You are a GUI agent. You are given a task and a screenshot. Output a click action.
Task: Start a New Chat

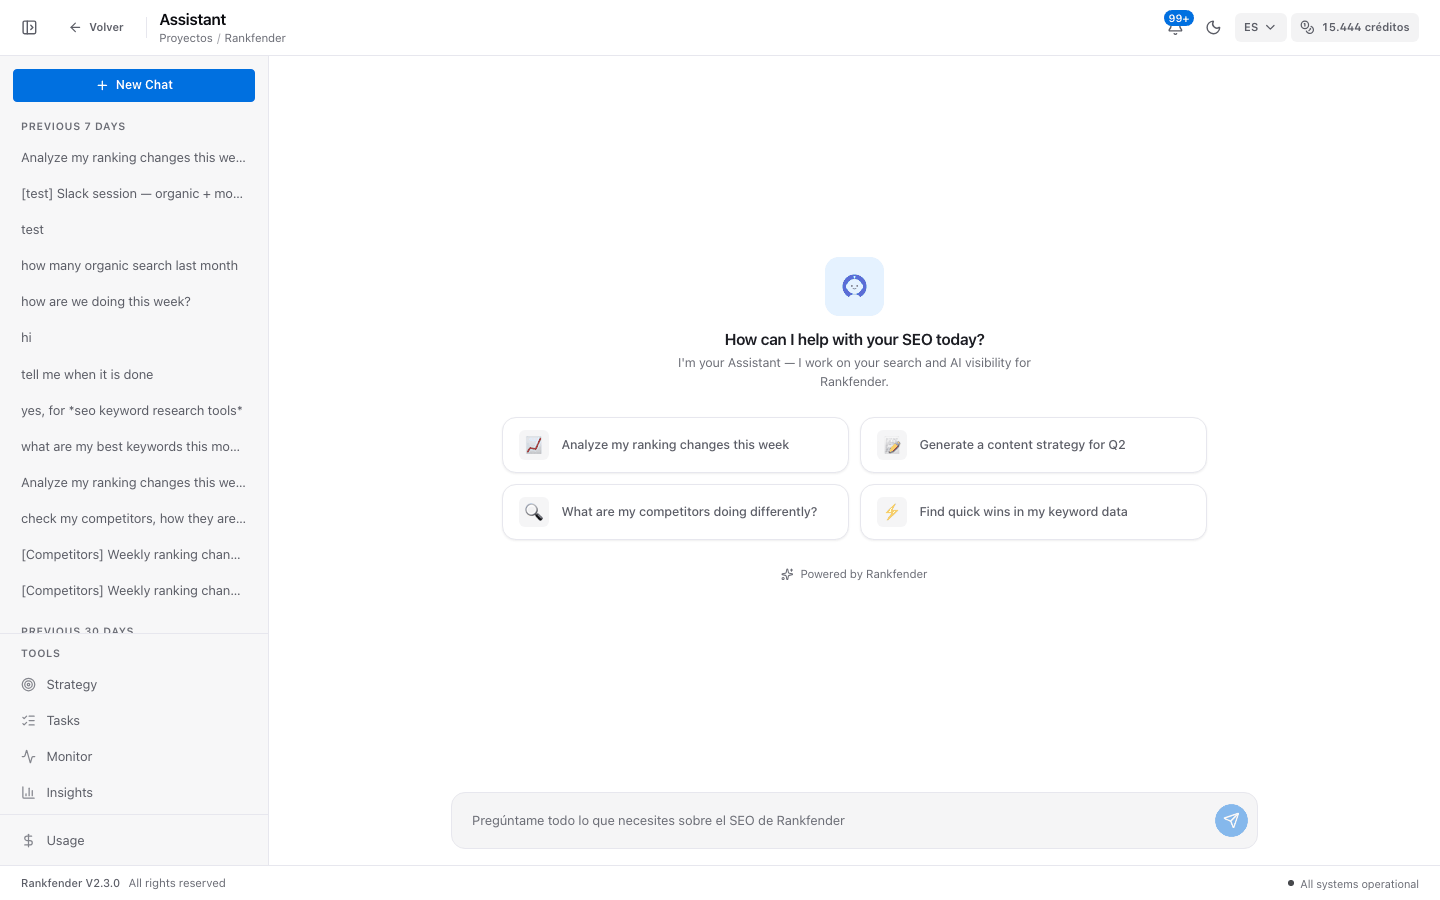point(134,85)
